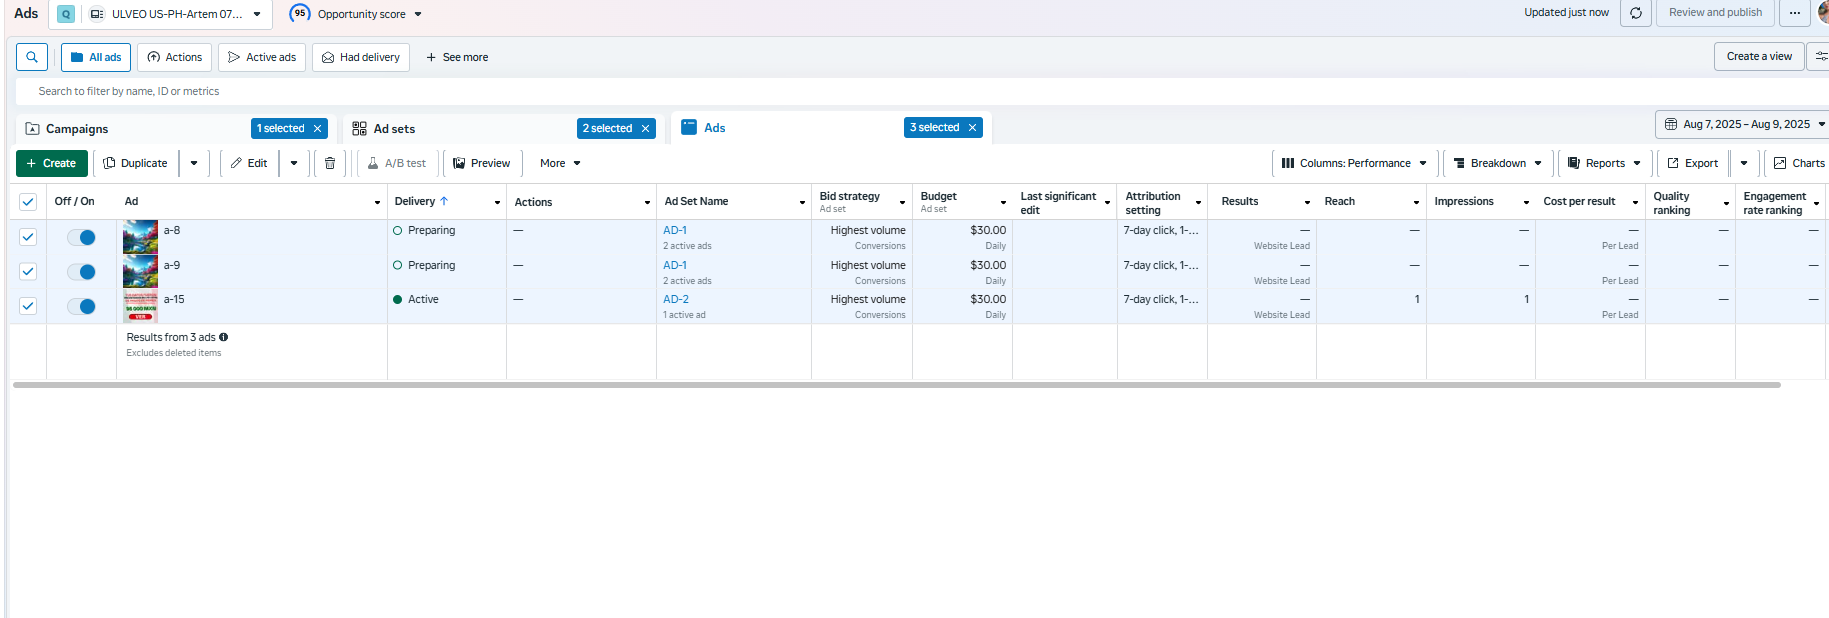The height and width of the screenshot is (618, 1829).
Task: Open the three-dots menu beside Review and publish
Action: point(1795,13)
